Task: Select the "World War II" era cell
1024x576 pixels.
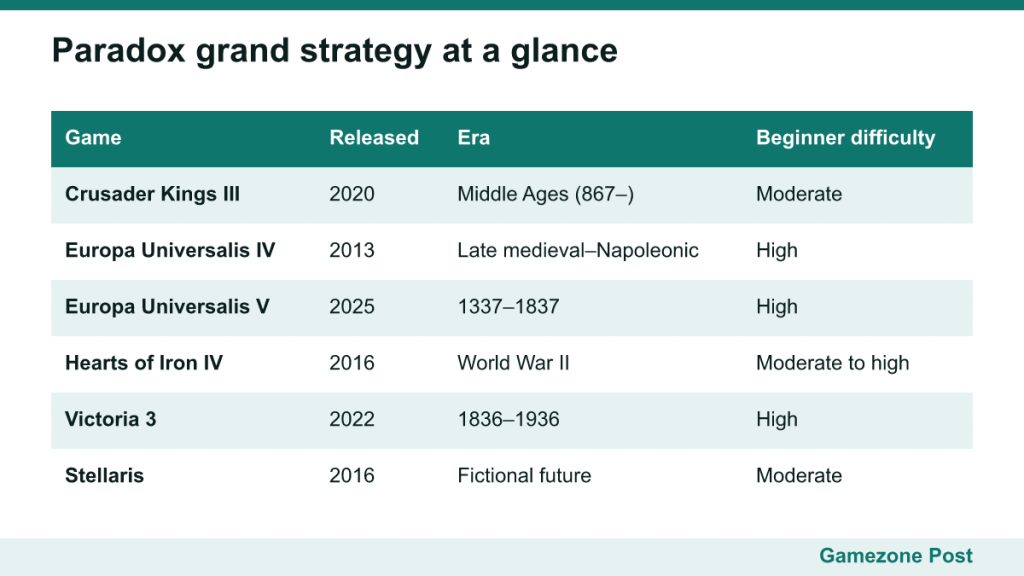Action: (513, 362)
